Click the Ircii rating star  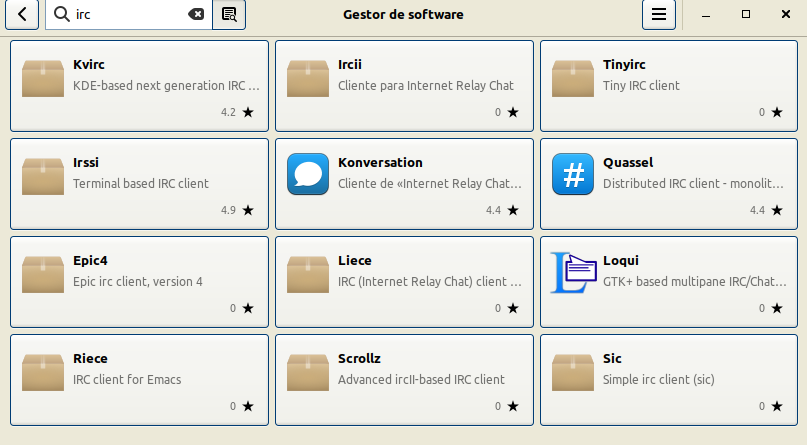513,112
